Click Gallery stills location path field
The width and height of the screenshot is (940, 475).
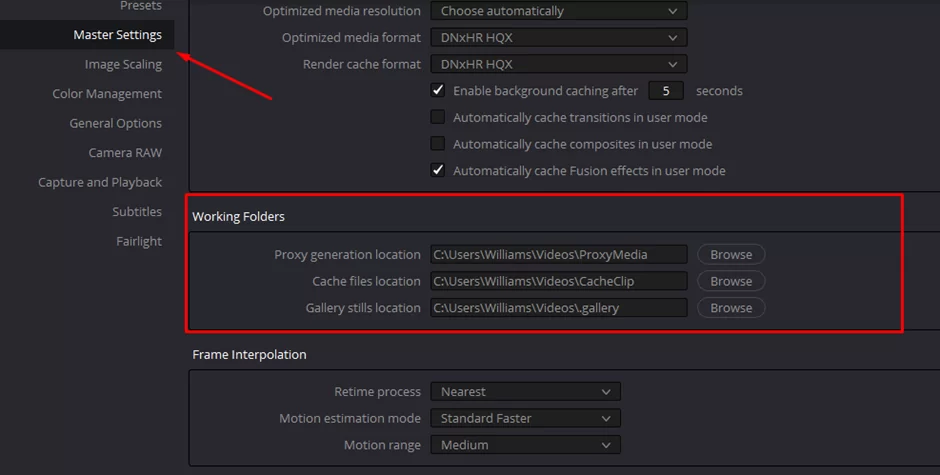pyautogui.click(x=559, y=308)
